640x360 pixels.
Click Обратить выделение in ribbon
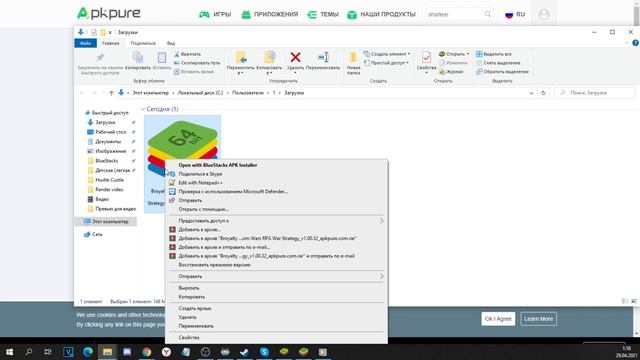point(502,72)
